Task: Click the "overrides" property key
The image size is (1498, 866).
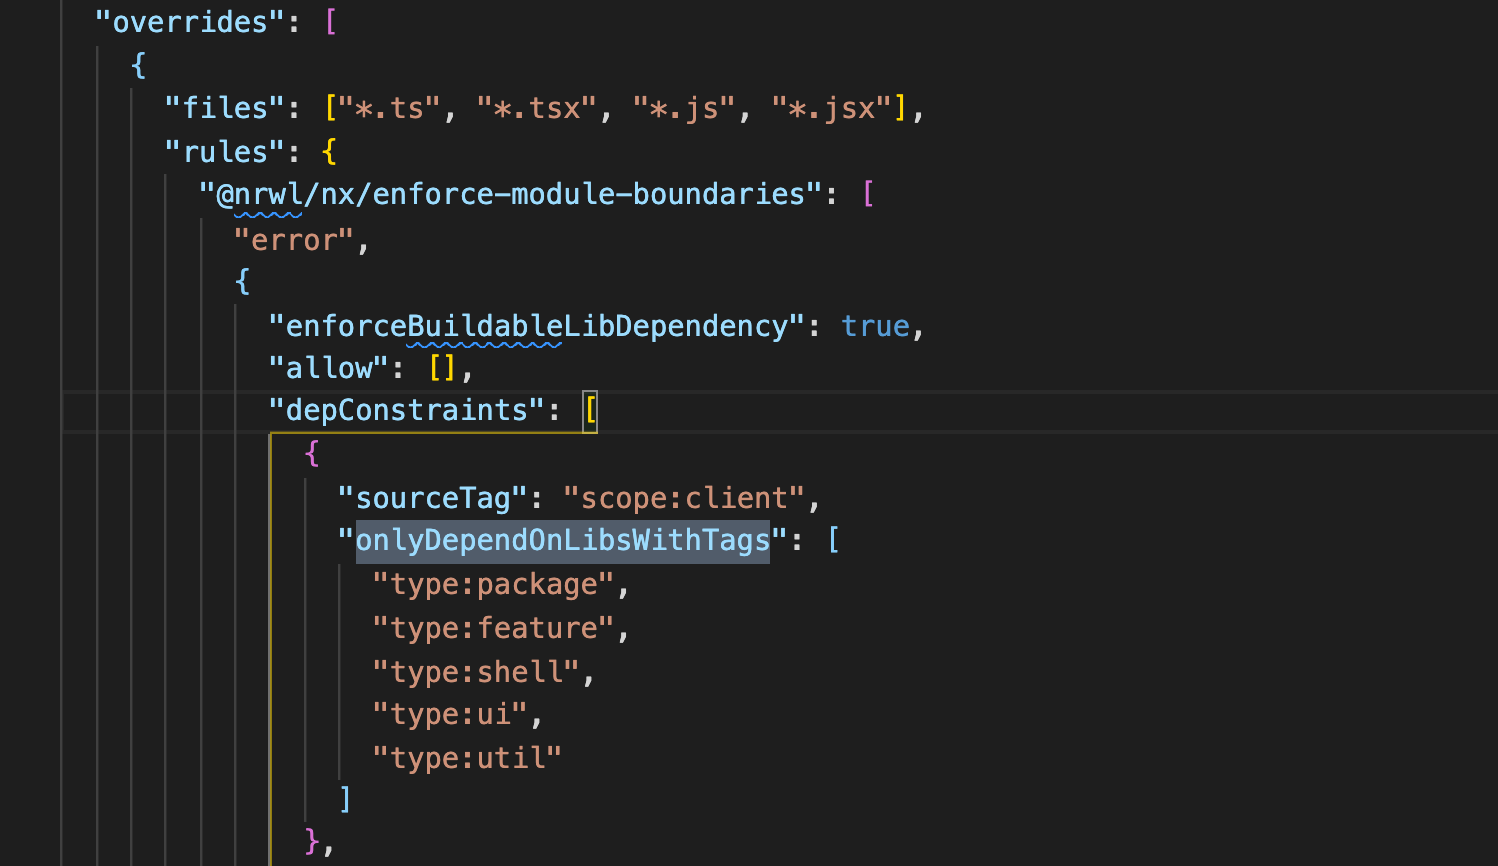Action: pyautogui.click(x=190, y=21)
